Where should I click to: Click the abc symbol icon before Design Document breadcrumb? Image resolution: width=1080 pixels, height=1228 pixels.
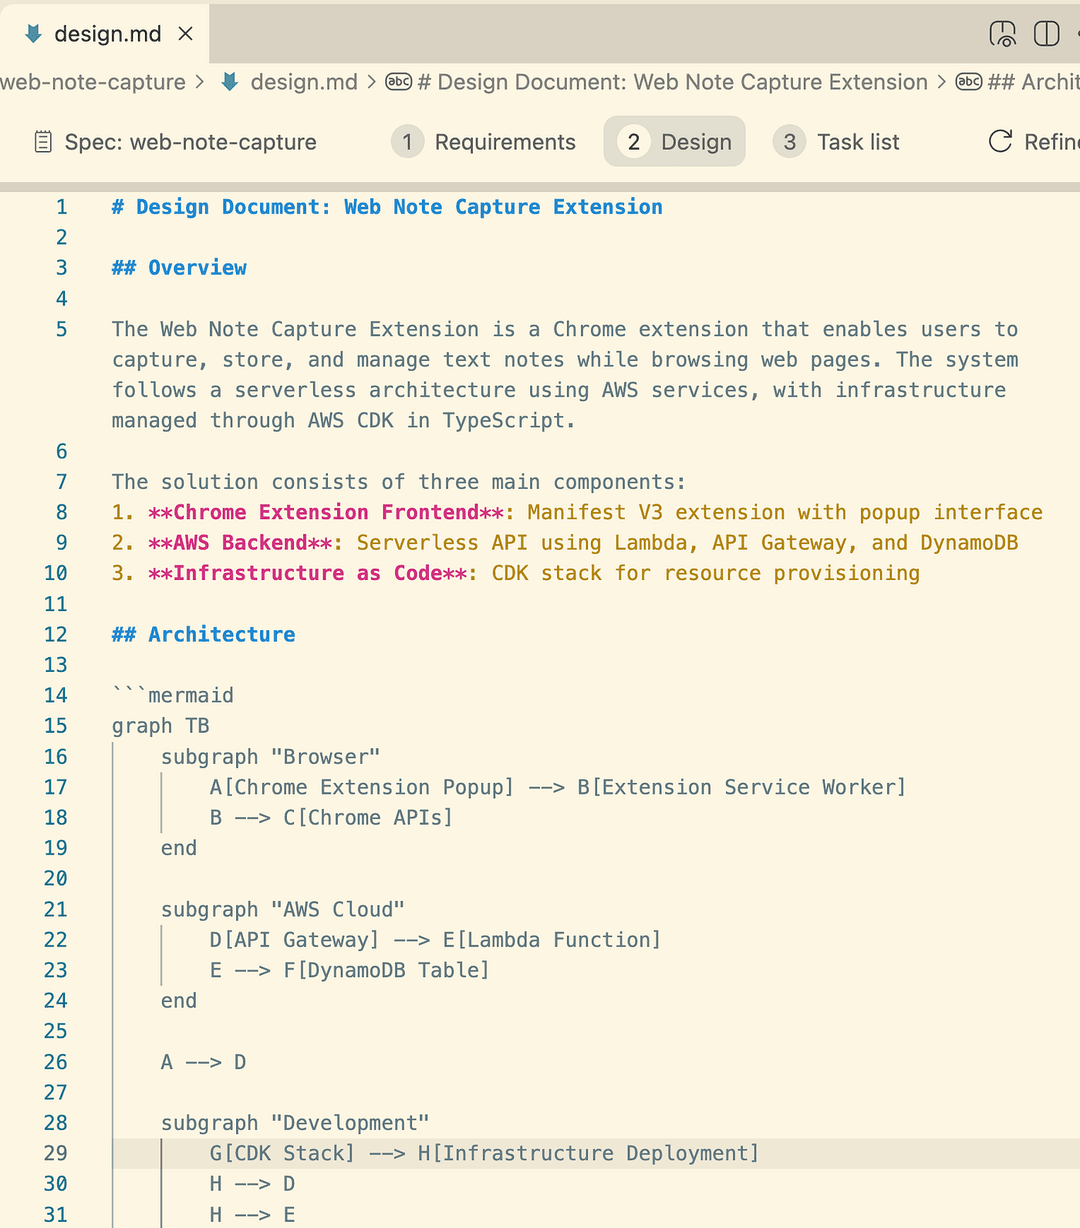(x=398, y=82)
